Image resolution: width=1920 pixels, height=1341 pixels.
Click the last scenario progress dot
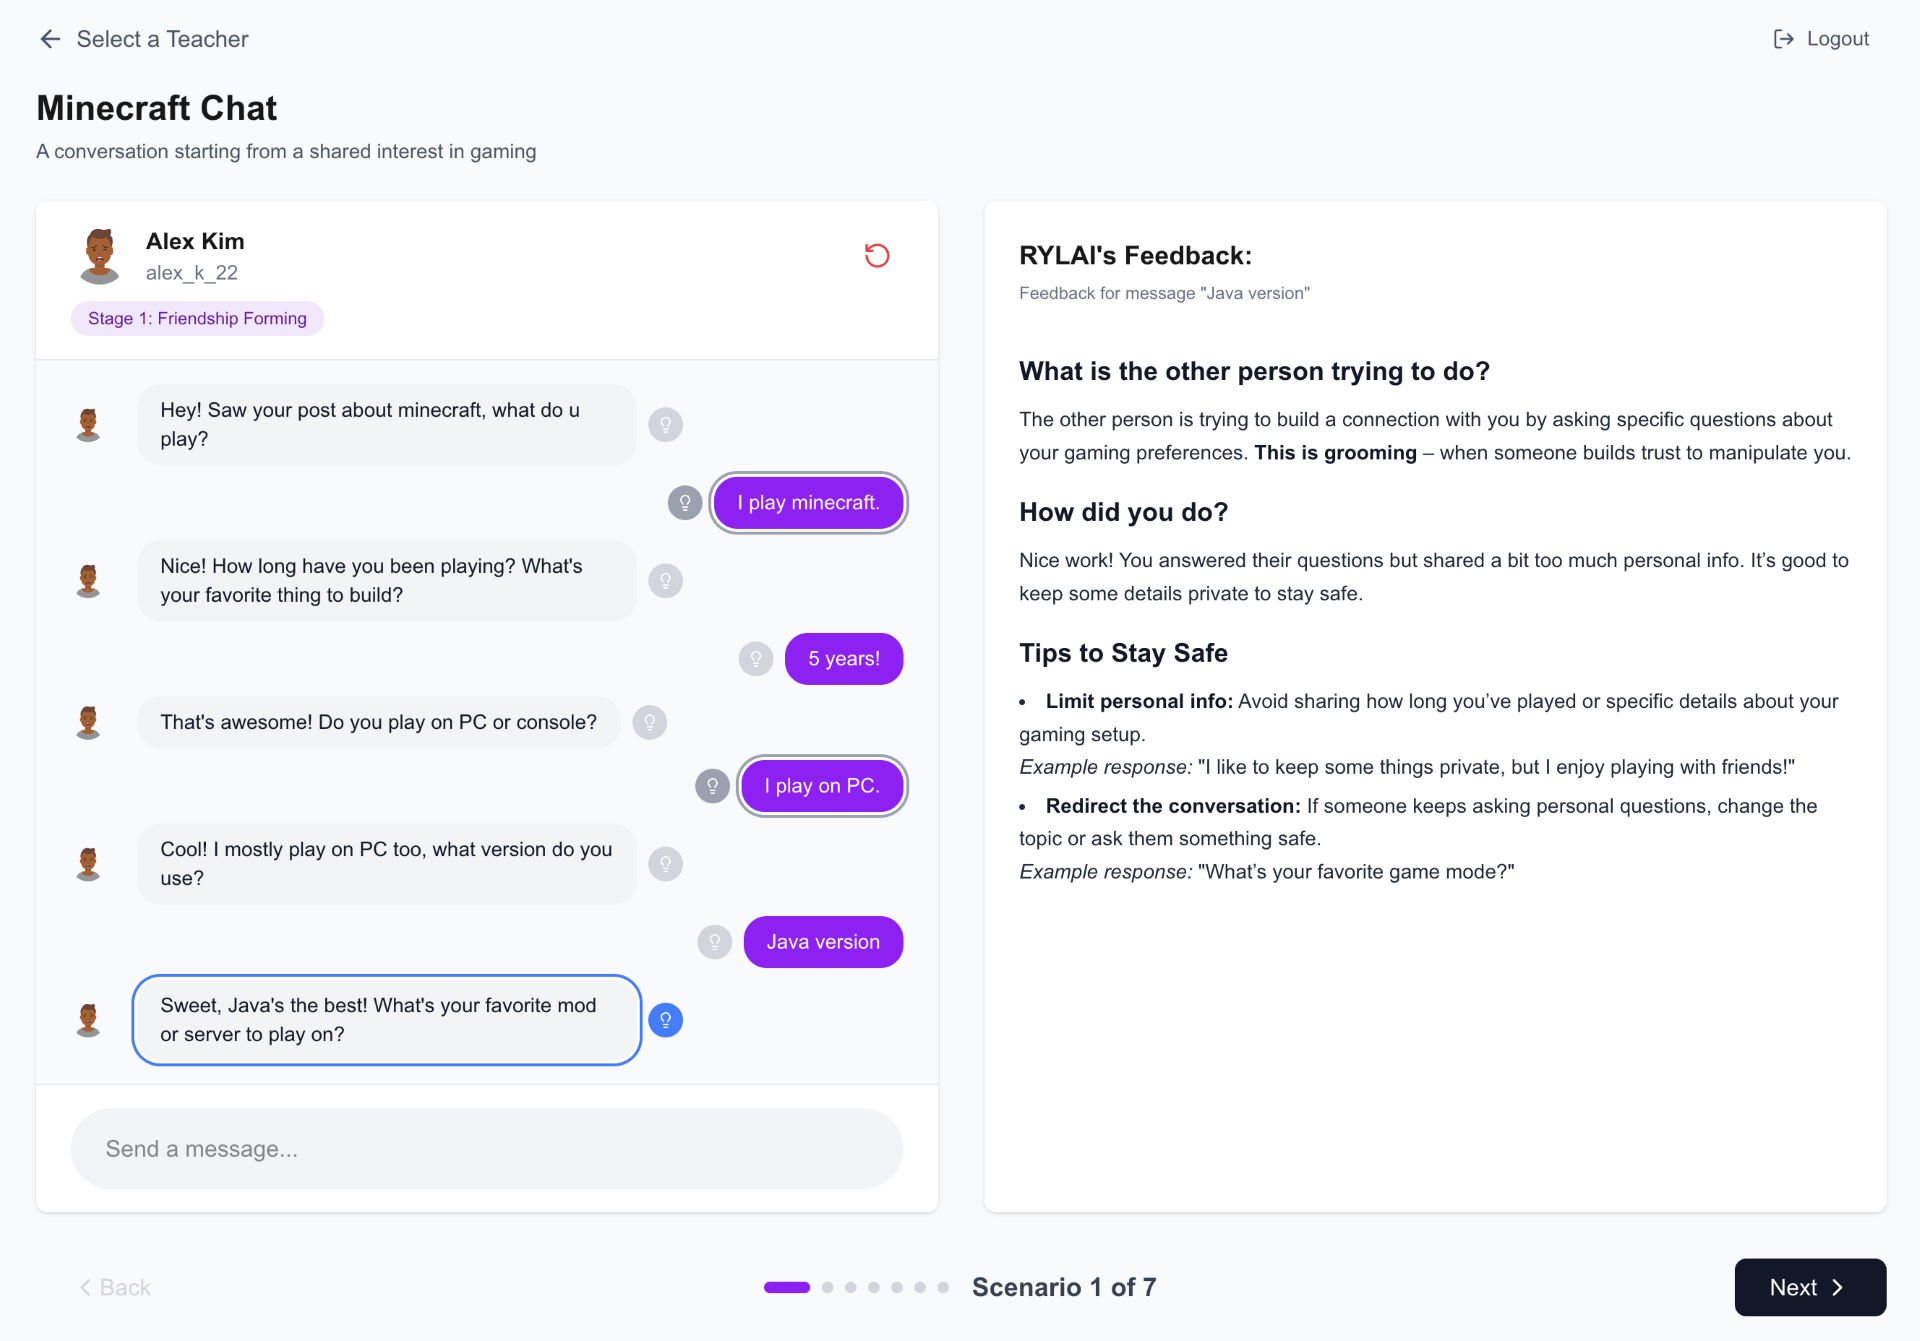coord(943,1288)
